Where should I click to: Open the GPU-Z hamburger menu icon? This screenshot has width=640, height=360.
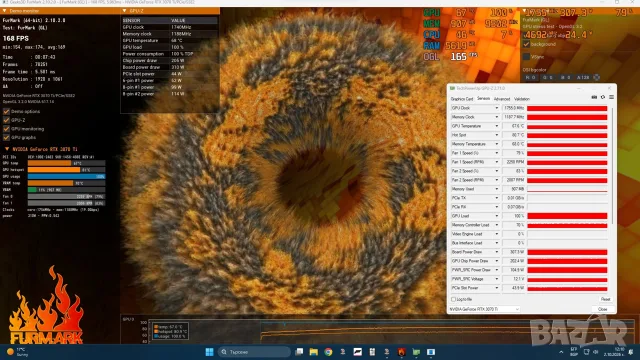pyautogui.click(x=611, y=98)
